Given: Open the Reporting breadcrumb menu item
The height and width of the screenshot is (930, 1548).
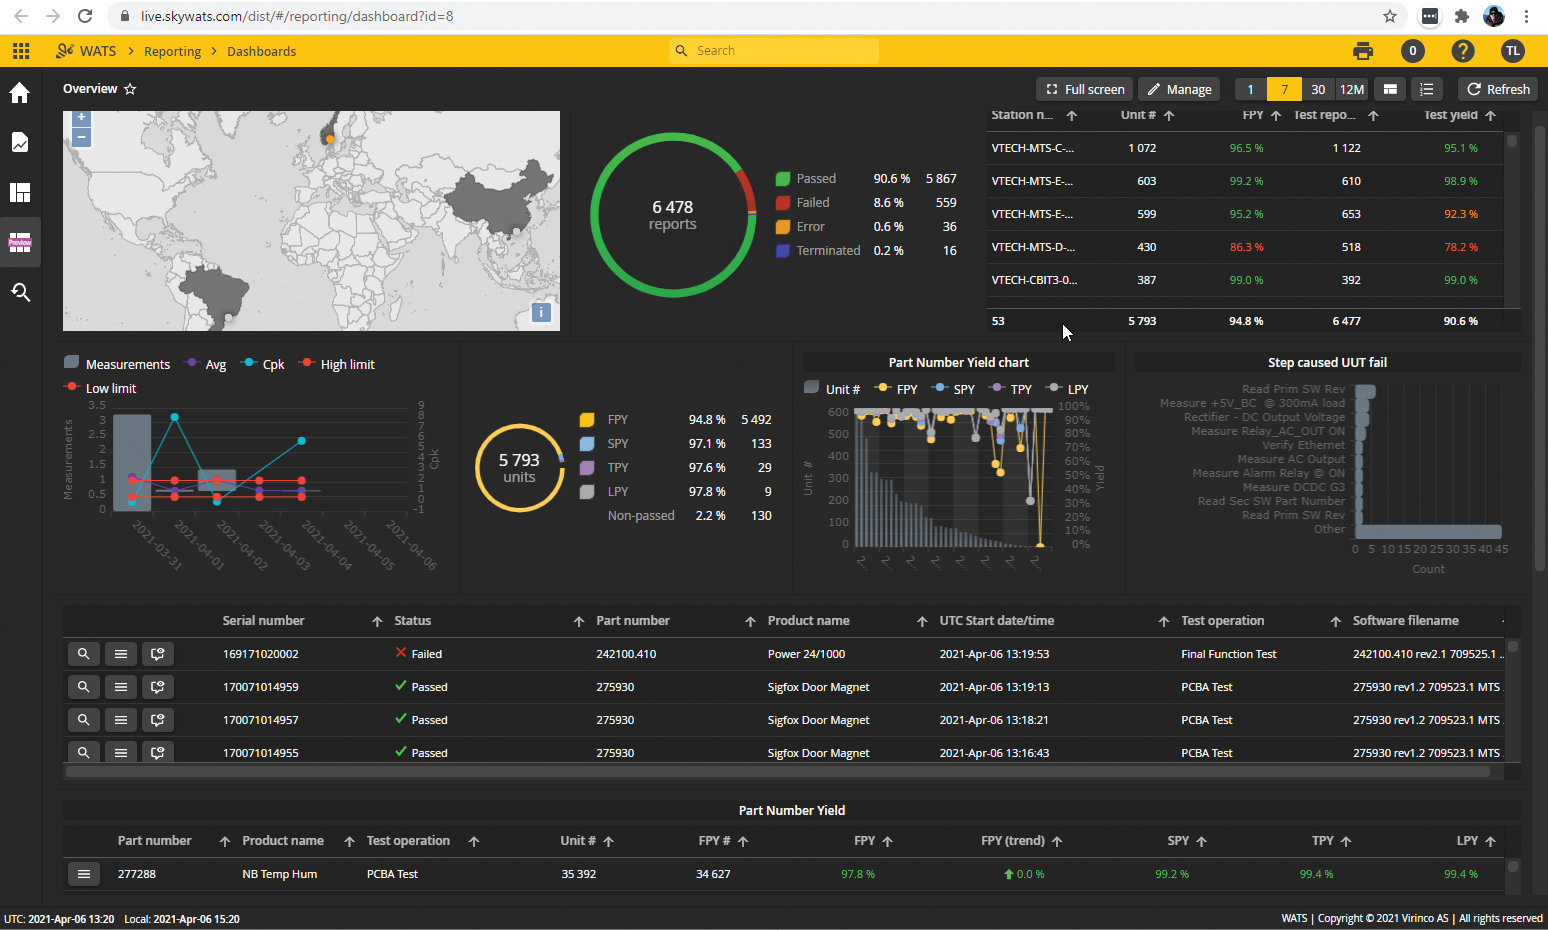Looking at the screenshot, I should (172, 51).
